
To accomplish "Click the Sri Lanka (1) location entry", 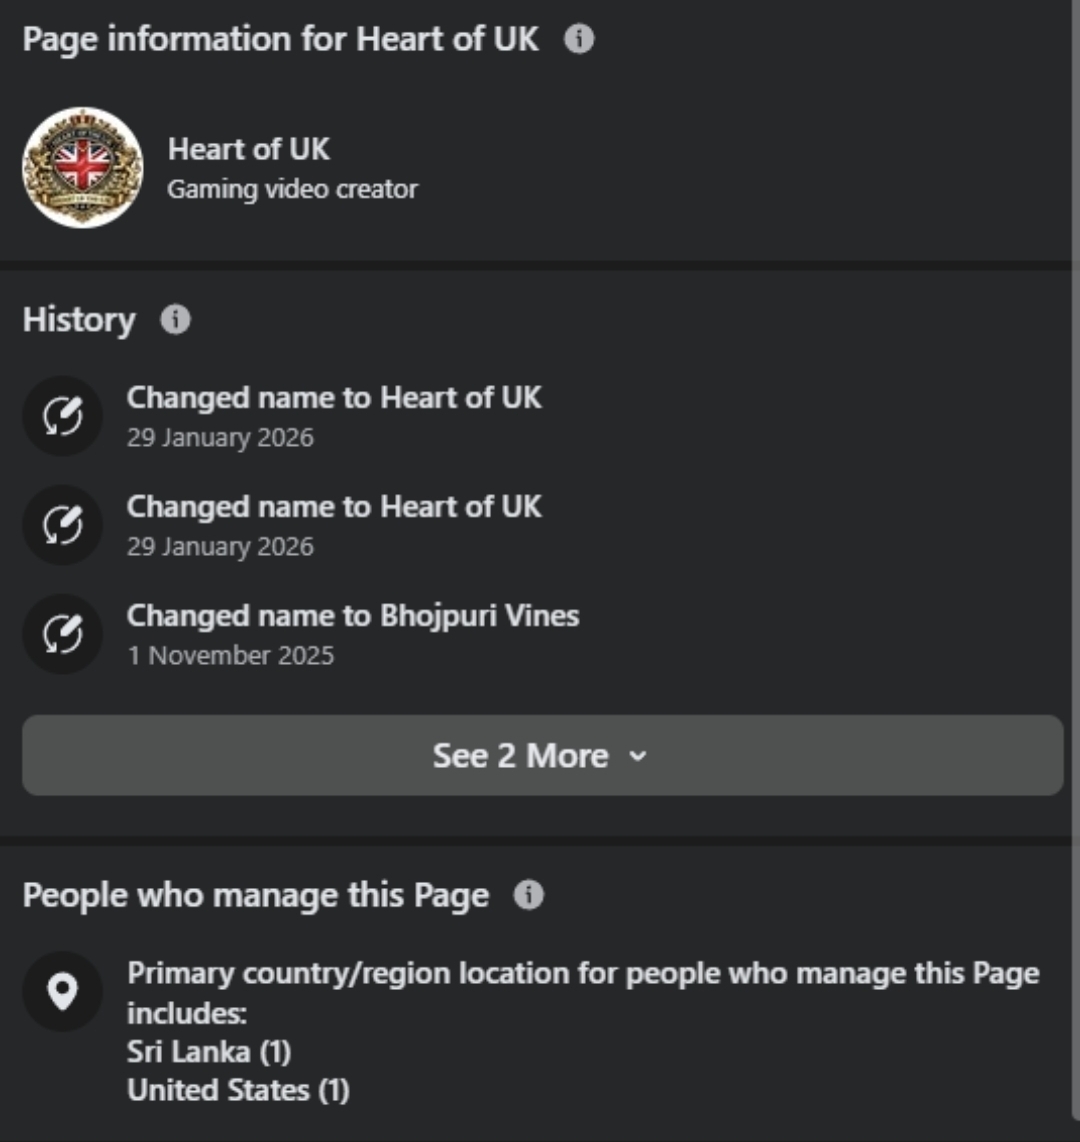I will [209, 1051].
